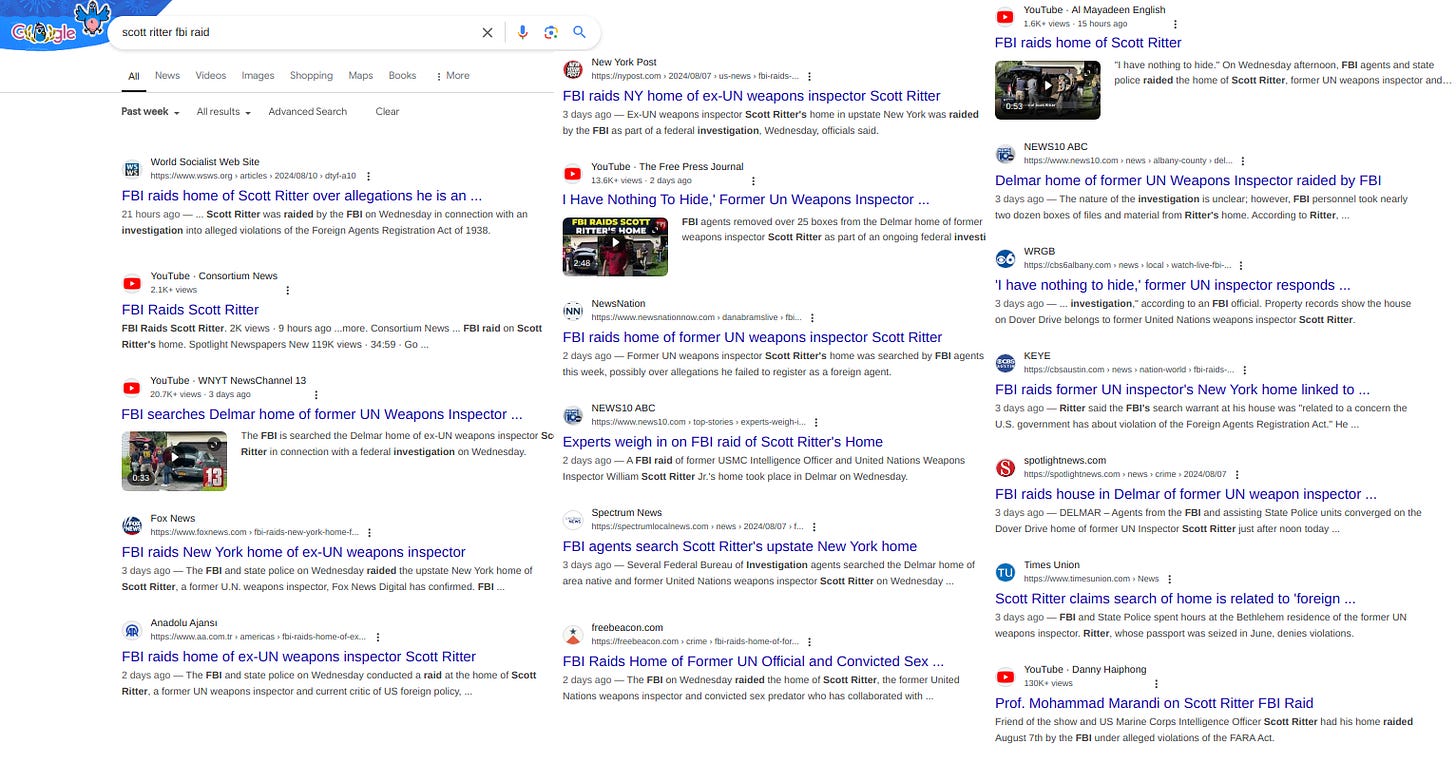Click the YouTube icon beside Al Mayadeen English
This screenshot has height=761, width=1456.
tap(1005, 17)
